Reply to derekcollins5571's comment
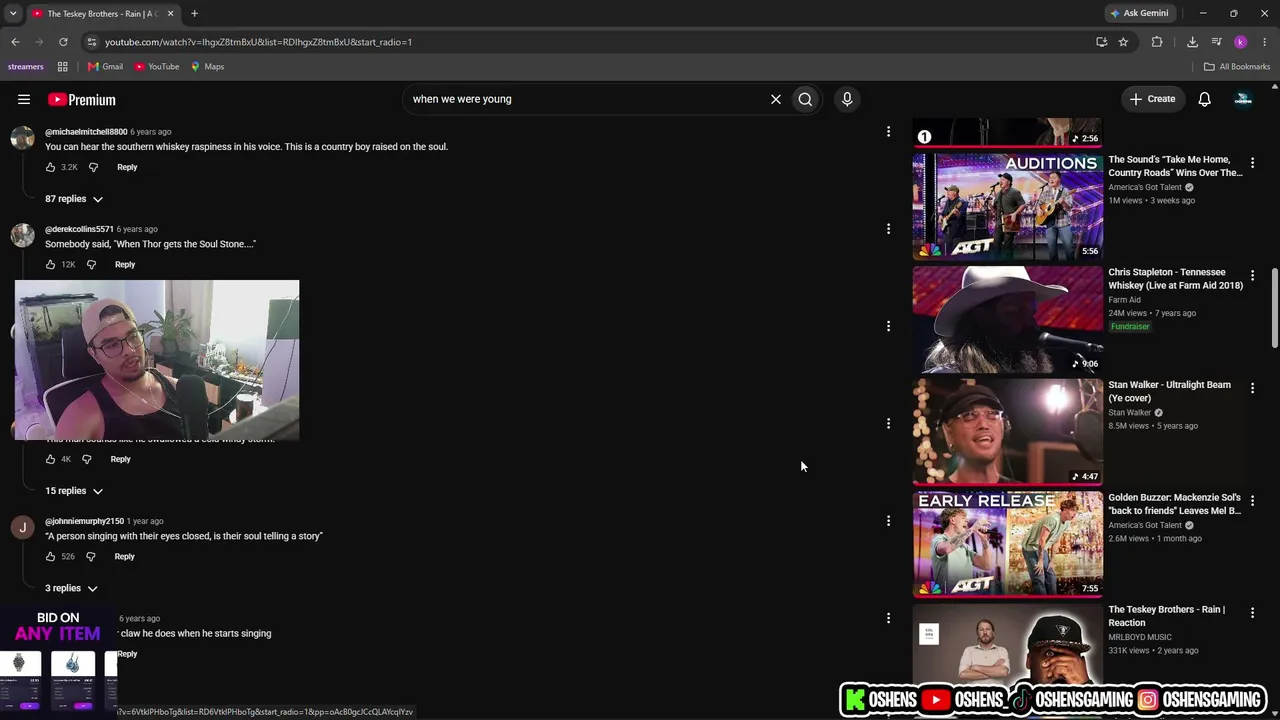This screenshot has width=1280, height=720. (125, 265)
